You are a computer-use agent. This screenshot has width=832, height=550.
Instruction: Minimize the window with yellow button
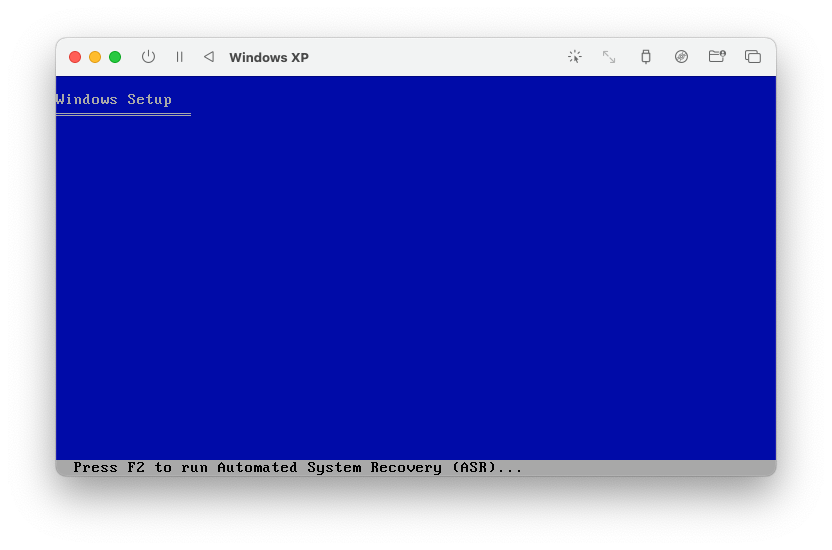(95, 57)
